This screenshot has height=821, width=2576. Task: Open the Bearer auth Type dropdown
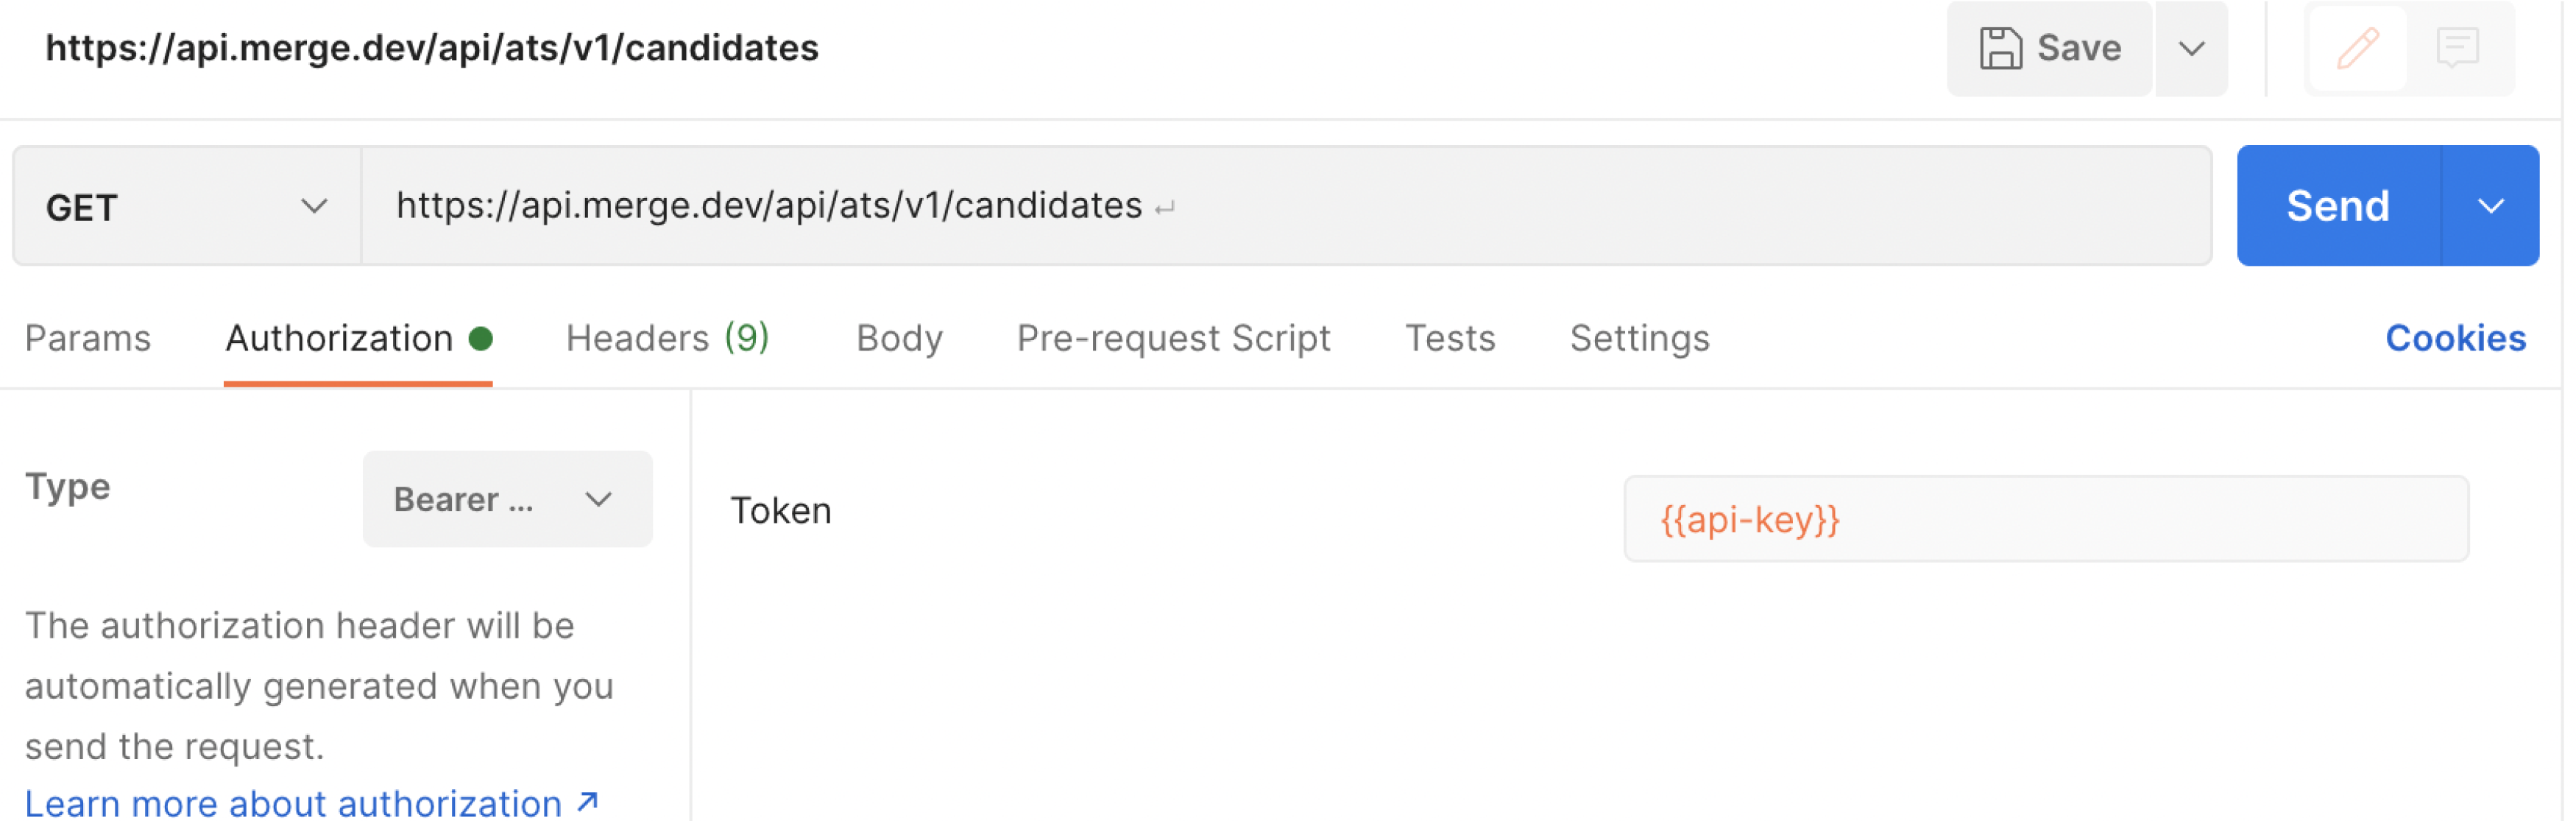point(507,499)
